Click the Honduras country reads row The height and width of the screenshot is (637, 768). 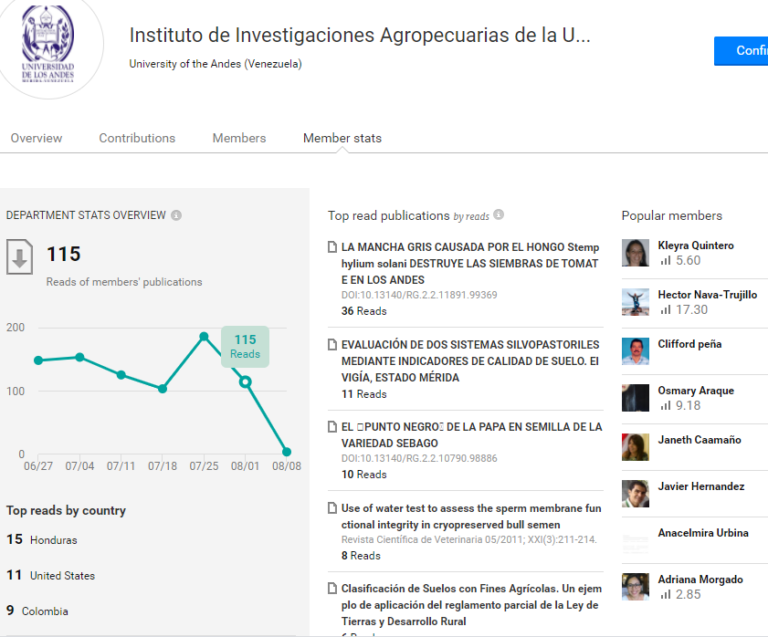42,540
